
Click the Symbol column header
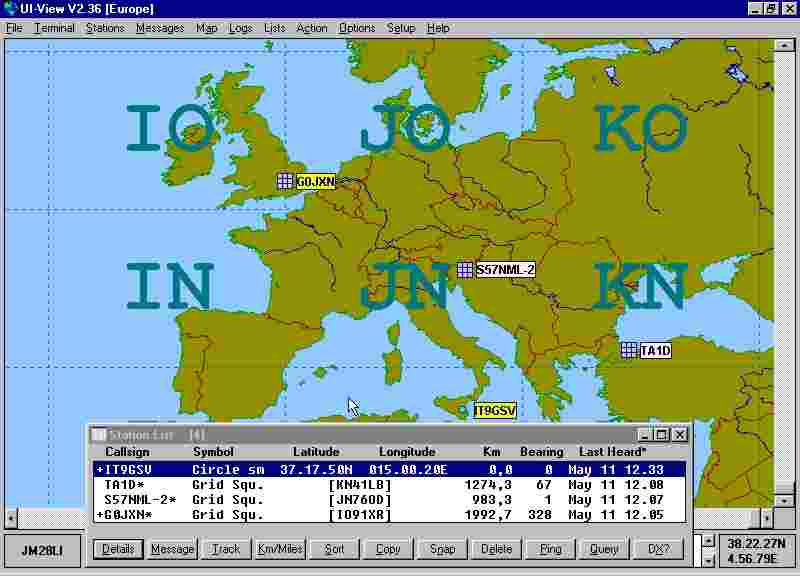(213, 452)
